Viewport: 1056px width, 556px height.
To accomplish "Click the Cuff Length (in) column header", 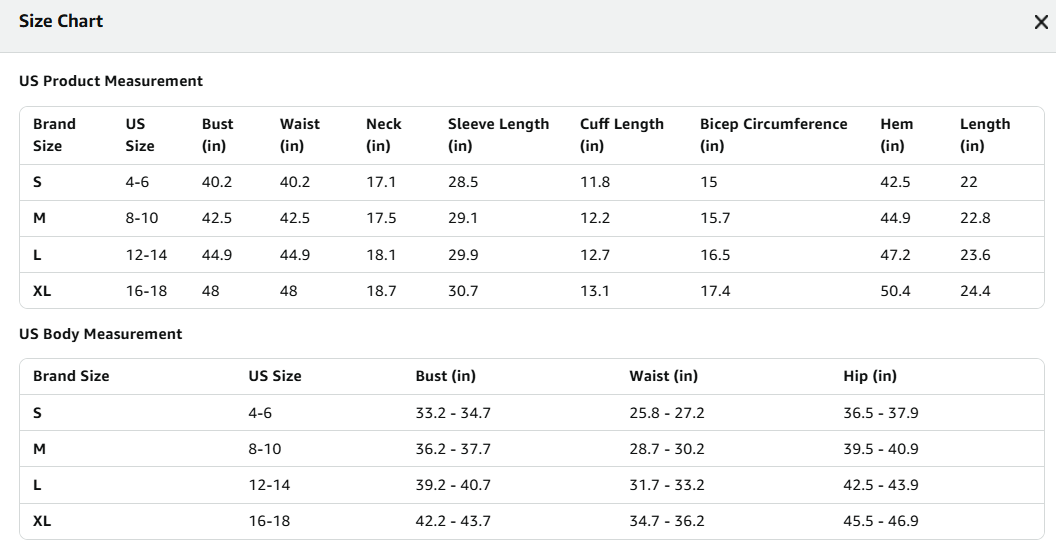I will (x=622, y=135).
